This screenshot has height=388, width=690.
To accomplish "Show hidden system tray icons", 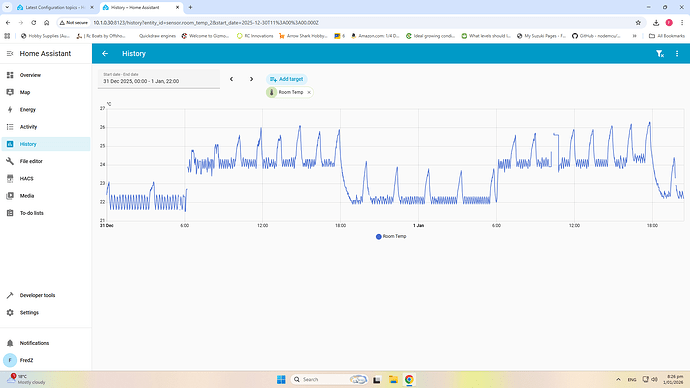I will coord(618,379).
